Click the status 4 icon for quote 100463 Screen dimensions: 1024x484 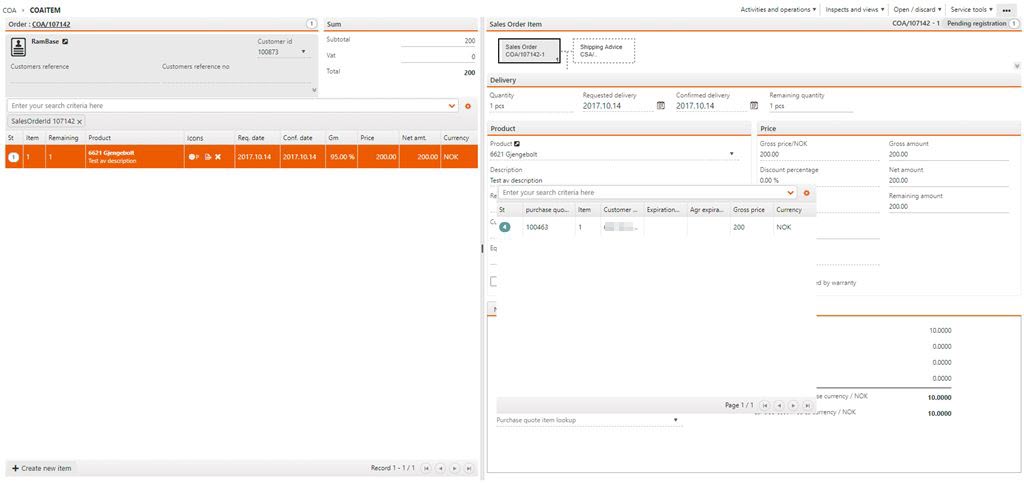pos(504,227)
